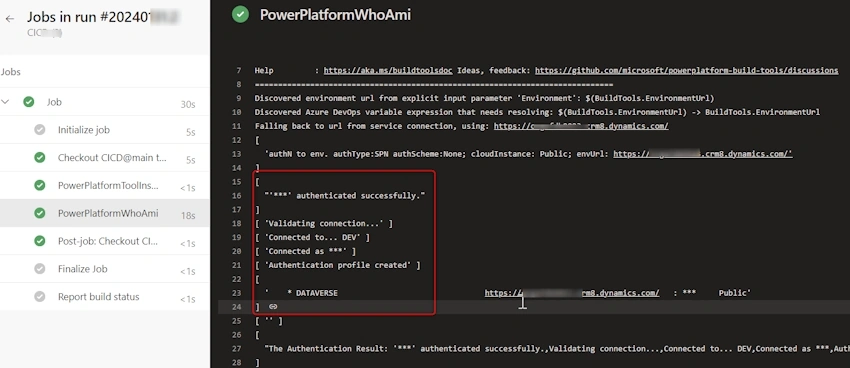Go back using the left arrow icon
Viewport: 850px width, 368px height.
click(10, 19)
